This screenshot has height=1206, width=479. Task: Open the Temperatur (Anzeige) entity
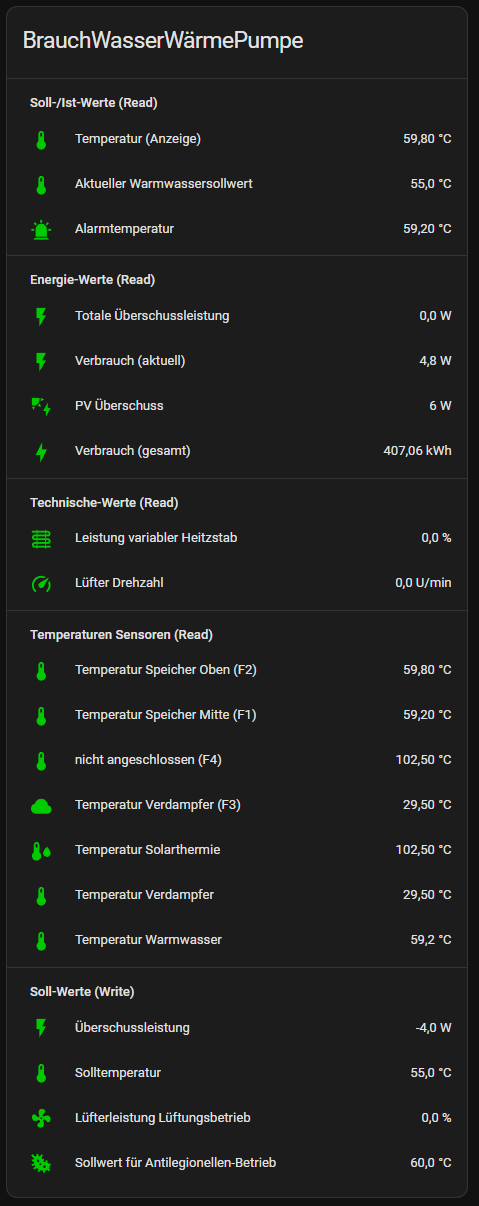(x=240, y=139)
